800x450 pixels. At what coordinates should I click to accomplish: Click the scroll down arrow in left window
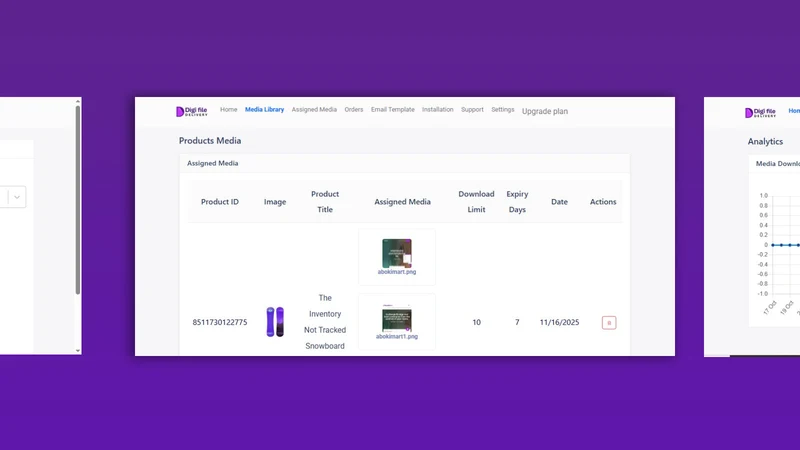point(78,351)
